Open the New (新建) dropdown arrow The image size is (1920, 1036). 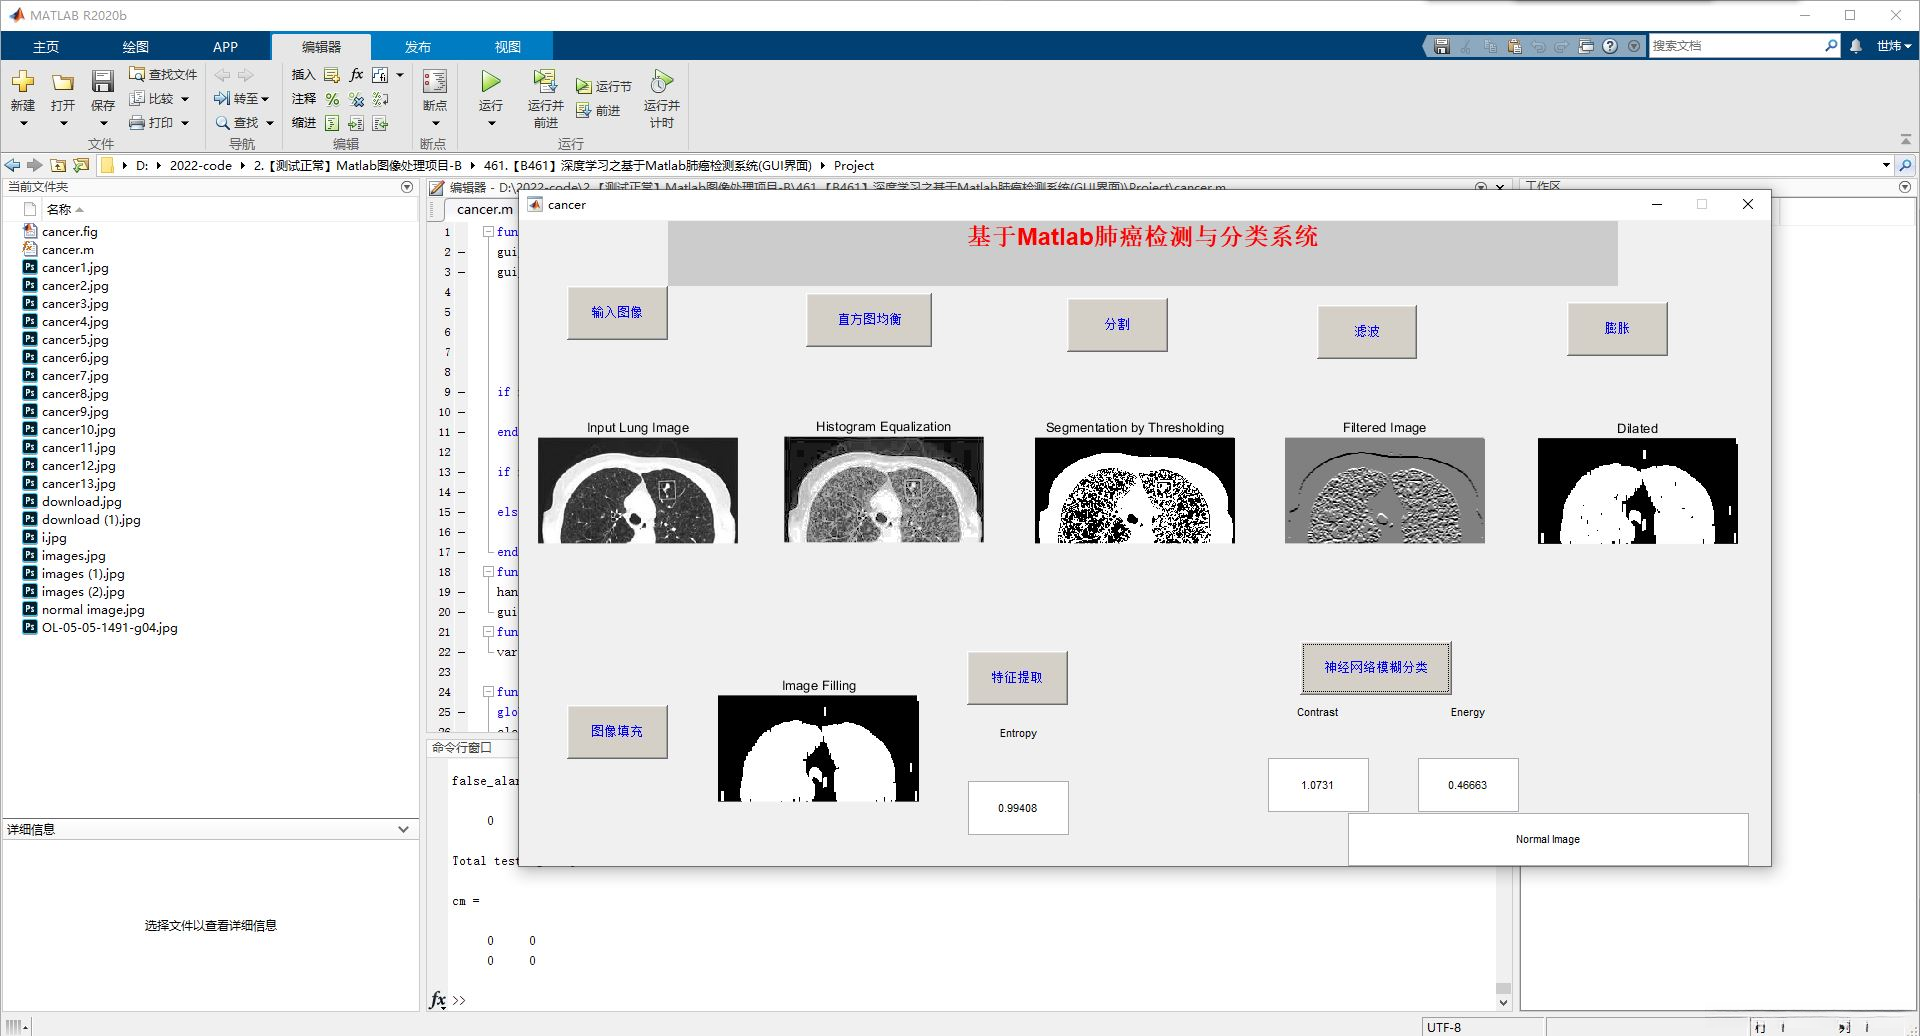pos(23,123)
